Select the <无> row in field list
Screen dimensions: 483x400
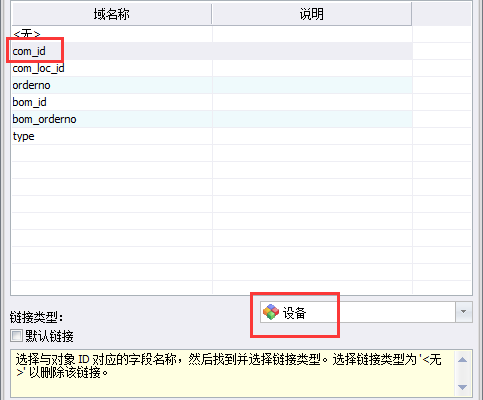point(212,34)
